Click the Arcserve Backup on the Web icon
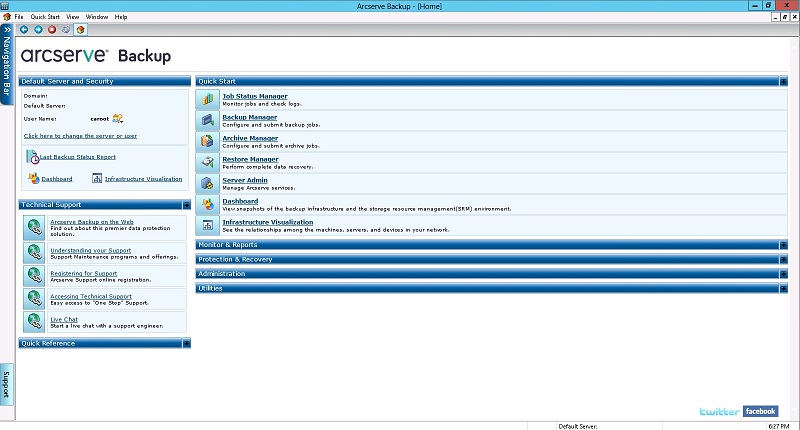Image resolution: width=800 pixels, height=430 pixels. click(x=34, y=227)
